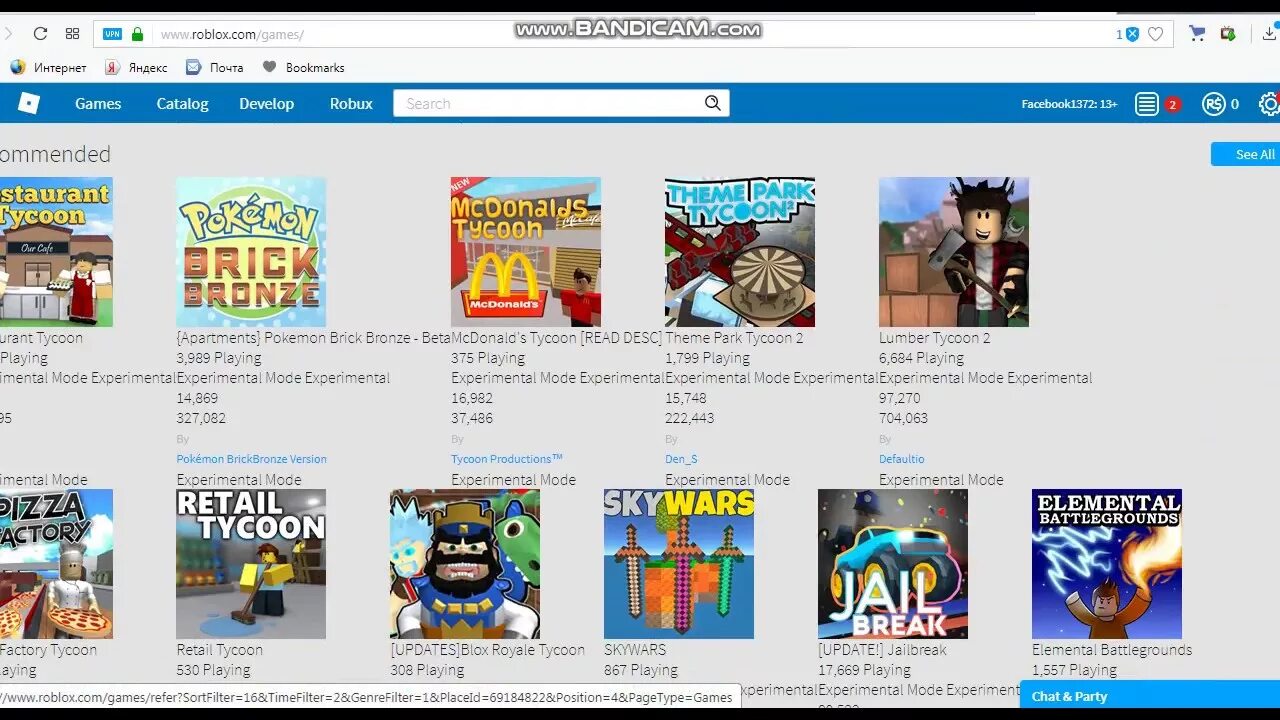Open McDonald's Tycoon game thumbnail
This screenshot has height=720, width=1280.
[x=526, y=252]
